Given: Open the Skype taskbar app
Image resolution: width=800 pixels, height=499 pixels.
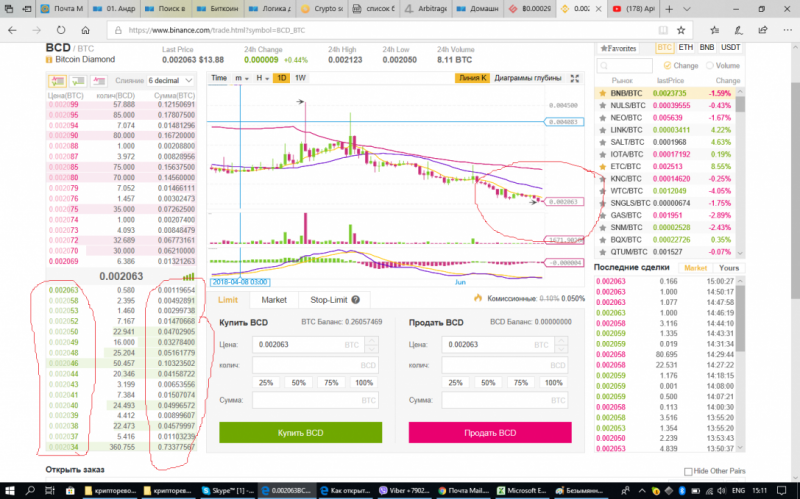Looking at the screenshot, I should 226,490.
